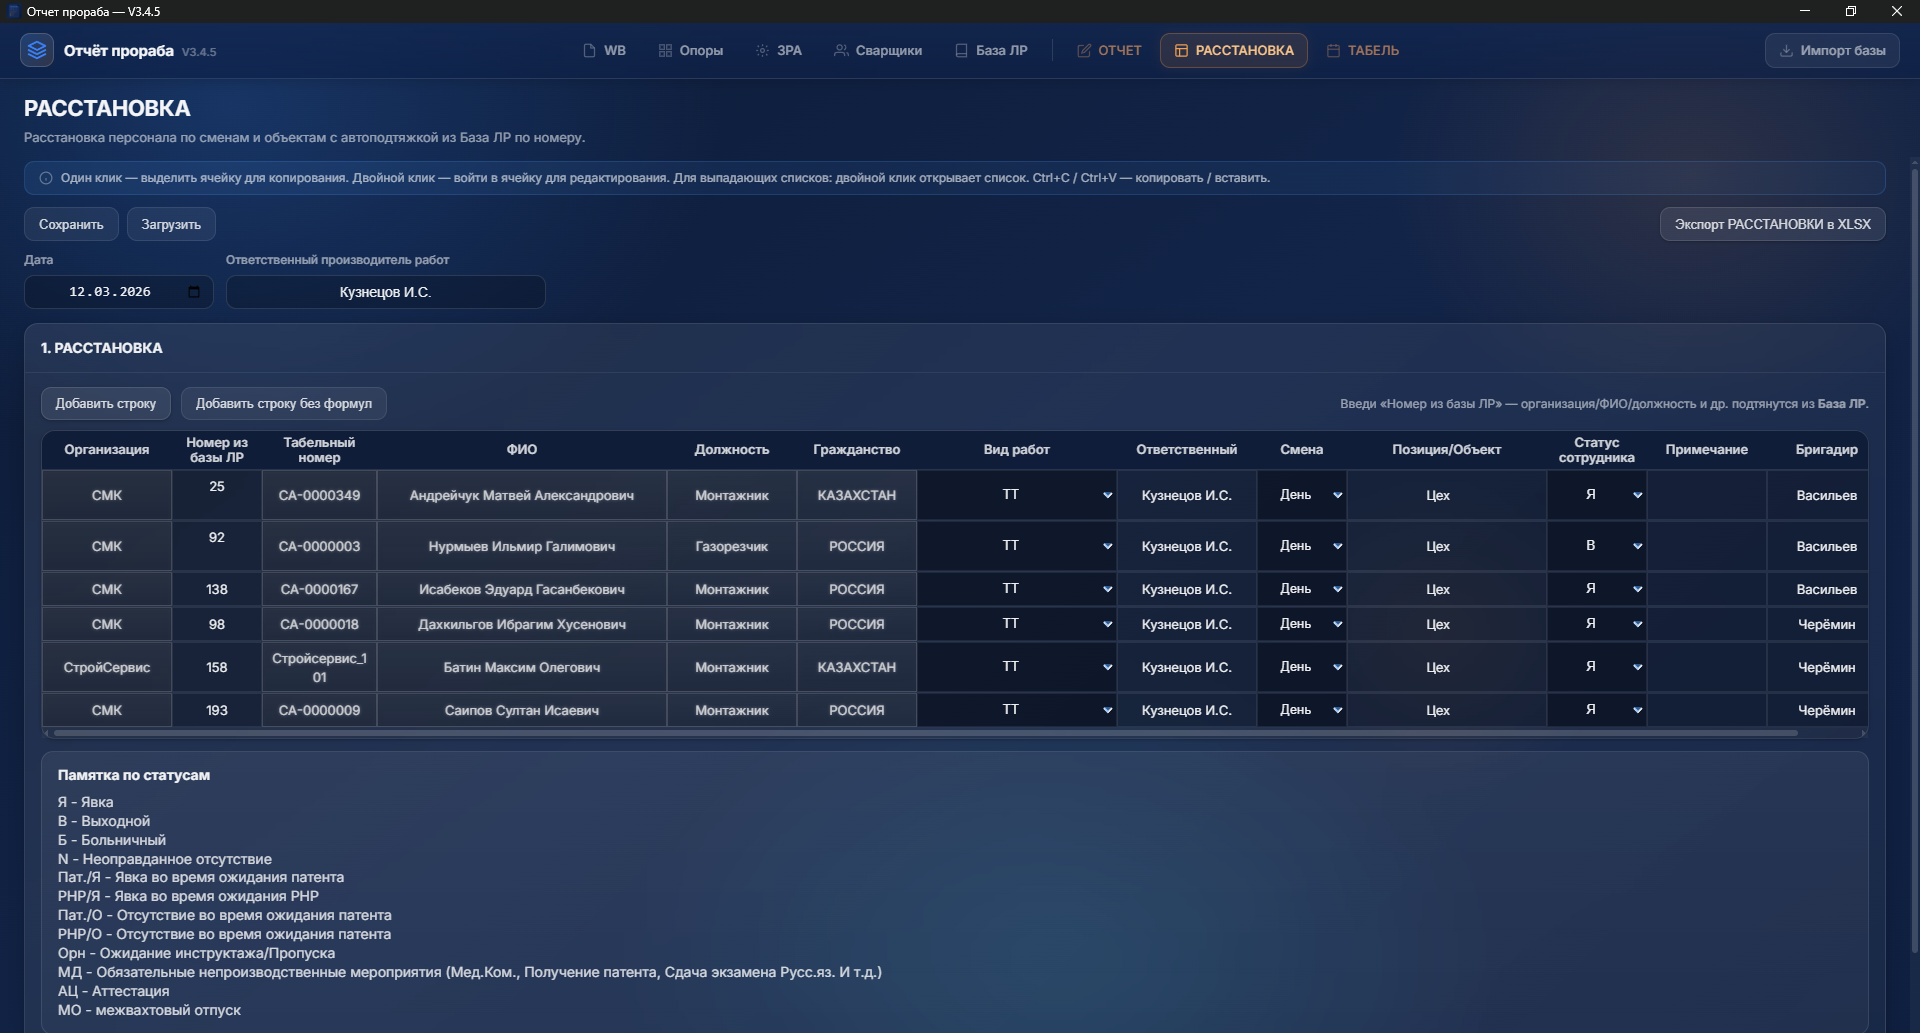Open the ОТЧЕТ tab
This screenshot has height=1033, width=1920.
[1108, 50]
